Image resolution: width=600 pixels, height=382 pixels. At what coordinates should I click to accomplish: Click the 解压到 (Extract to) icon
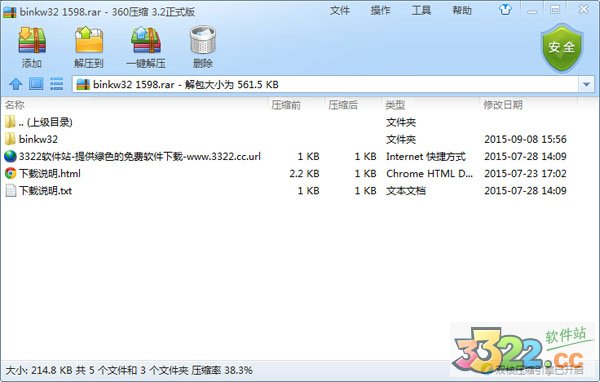tap(89, 40)
